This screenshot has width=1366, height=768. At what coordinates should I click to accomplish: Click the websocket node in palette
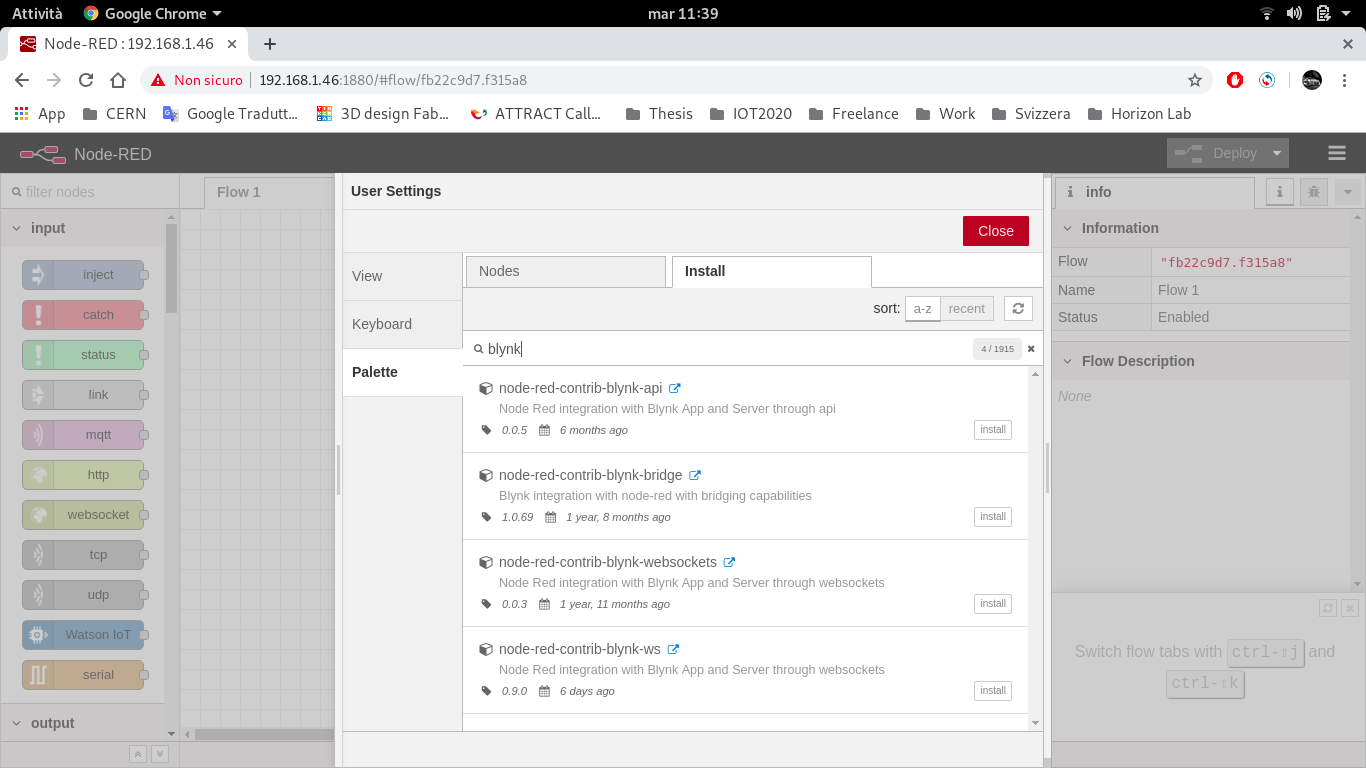pos(83,515)
